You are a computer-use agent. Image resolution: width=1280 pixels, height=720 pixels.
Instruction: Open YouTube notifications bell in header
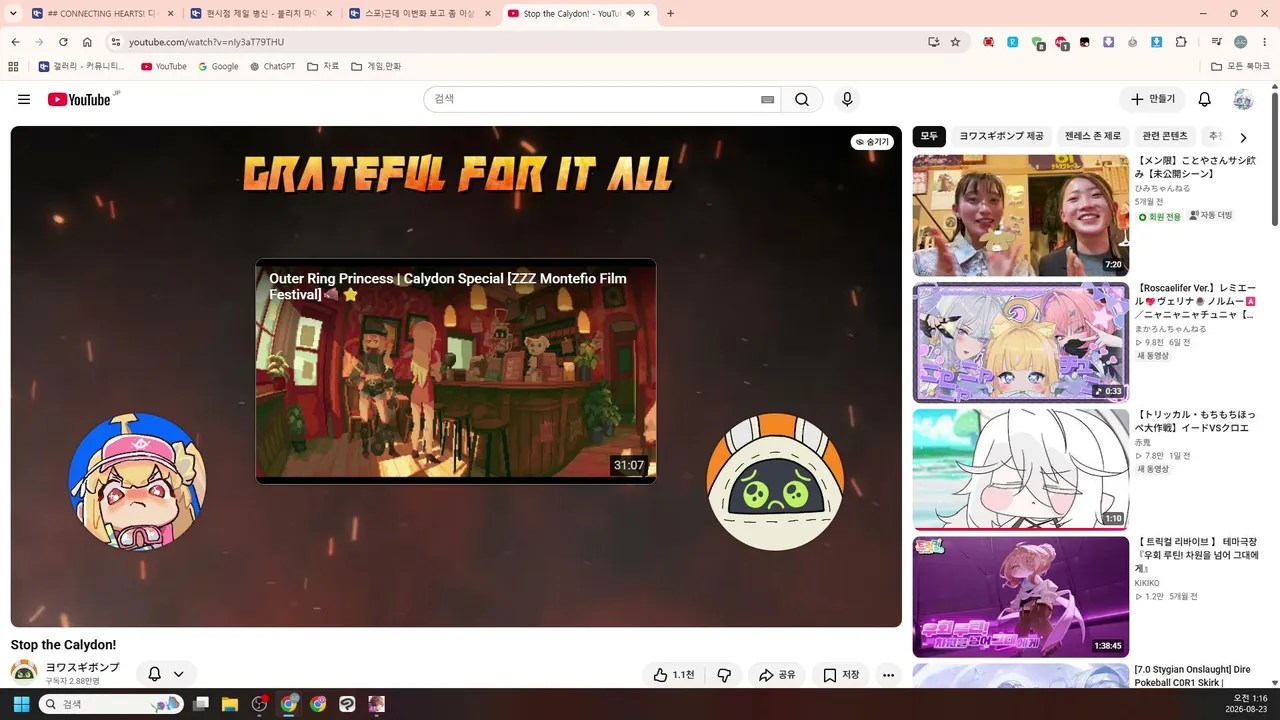click(x=1205, y=99)
